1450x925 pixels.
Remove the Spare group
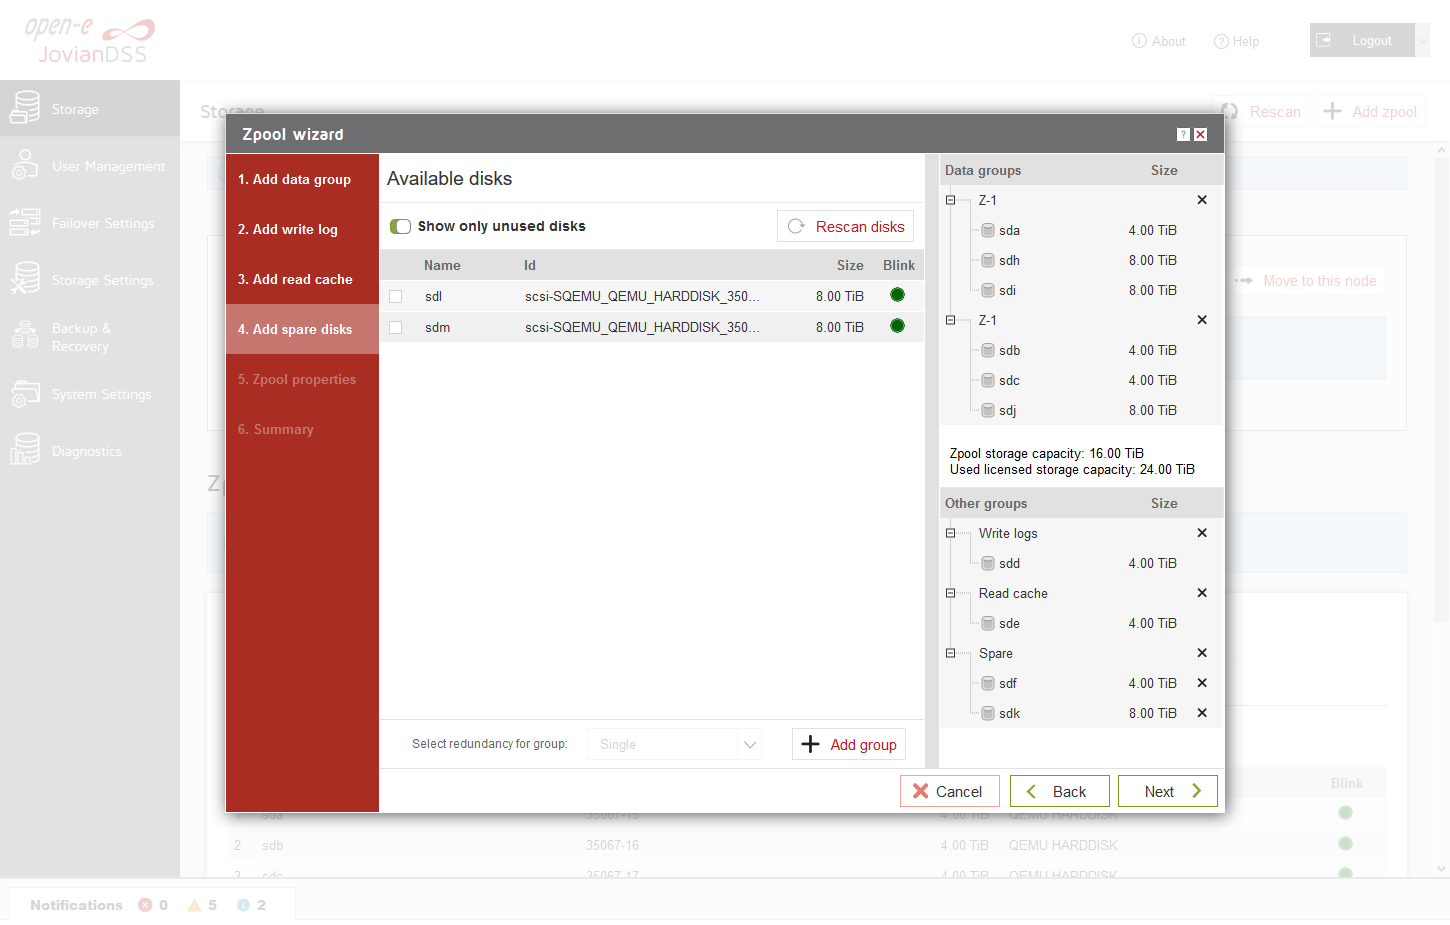(x=1202, y=653)
